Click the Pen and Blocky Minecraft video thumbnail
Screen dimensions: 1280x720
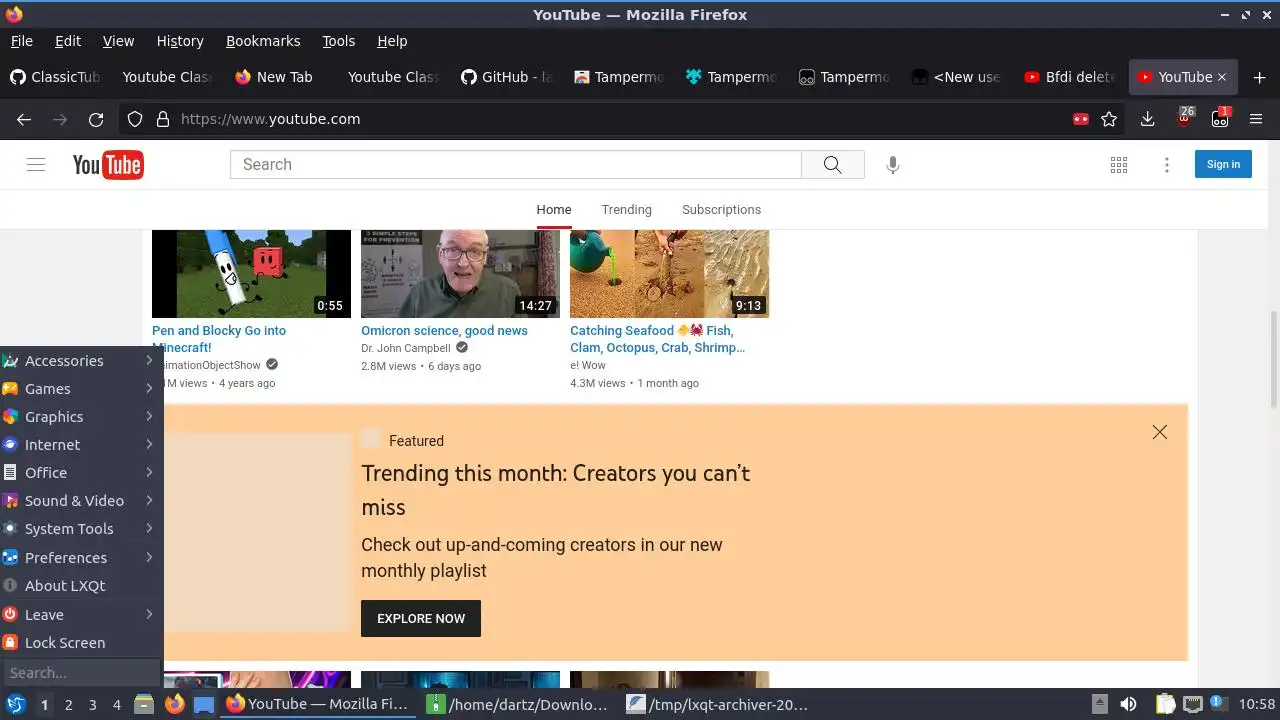tap(251, 274)
